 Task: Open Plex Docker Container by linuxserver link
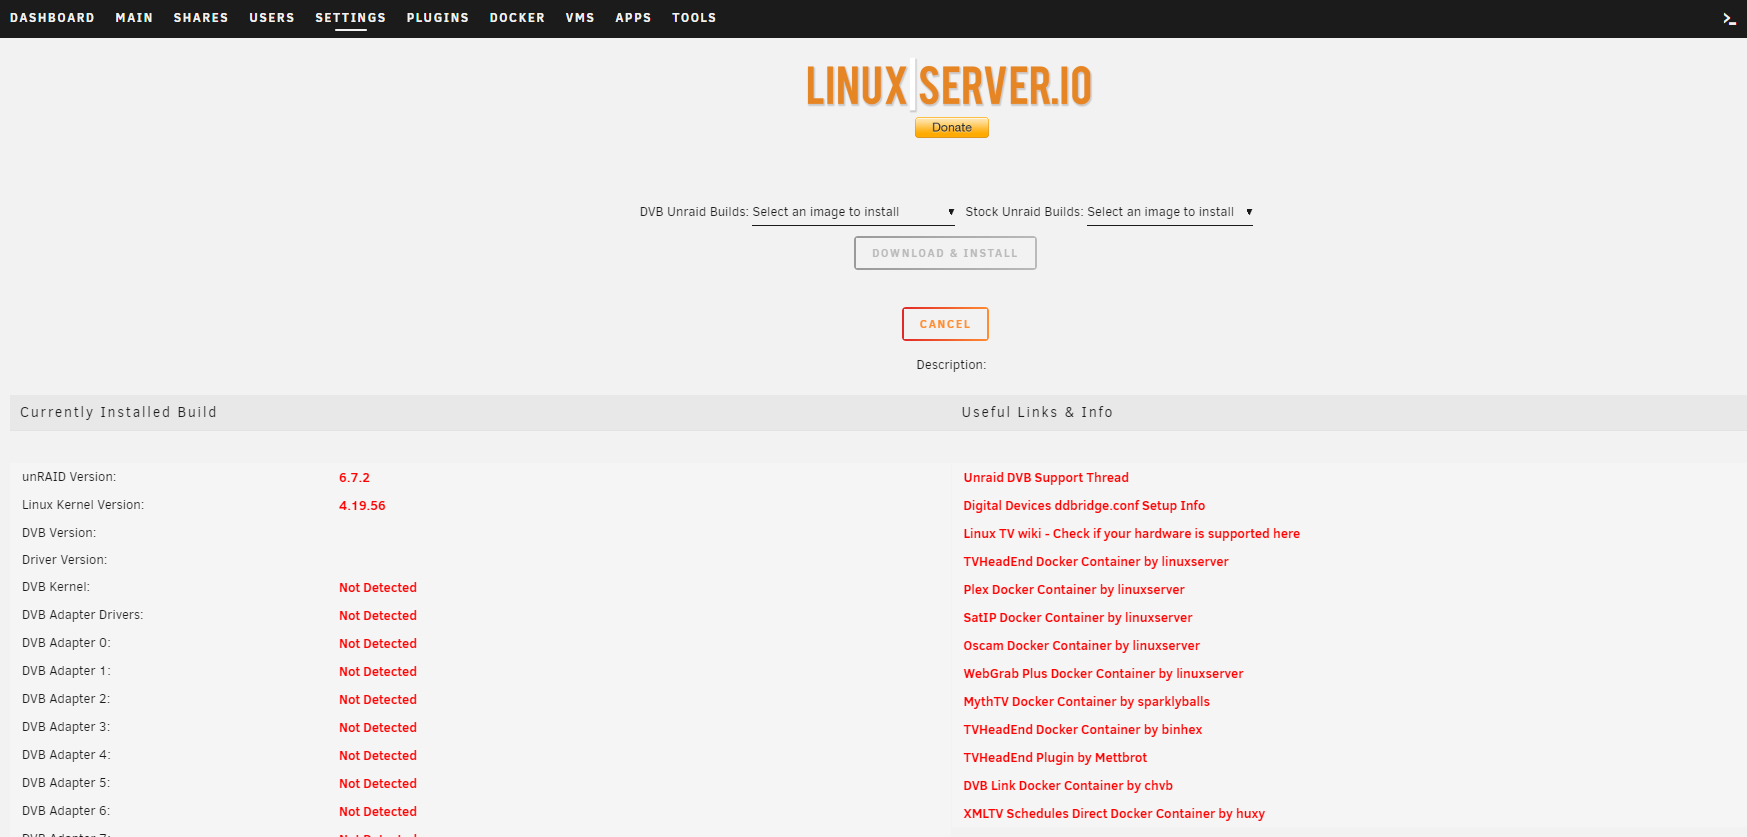click(x=1074, y=590)
